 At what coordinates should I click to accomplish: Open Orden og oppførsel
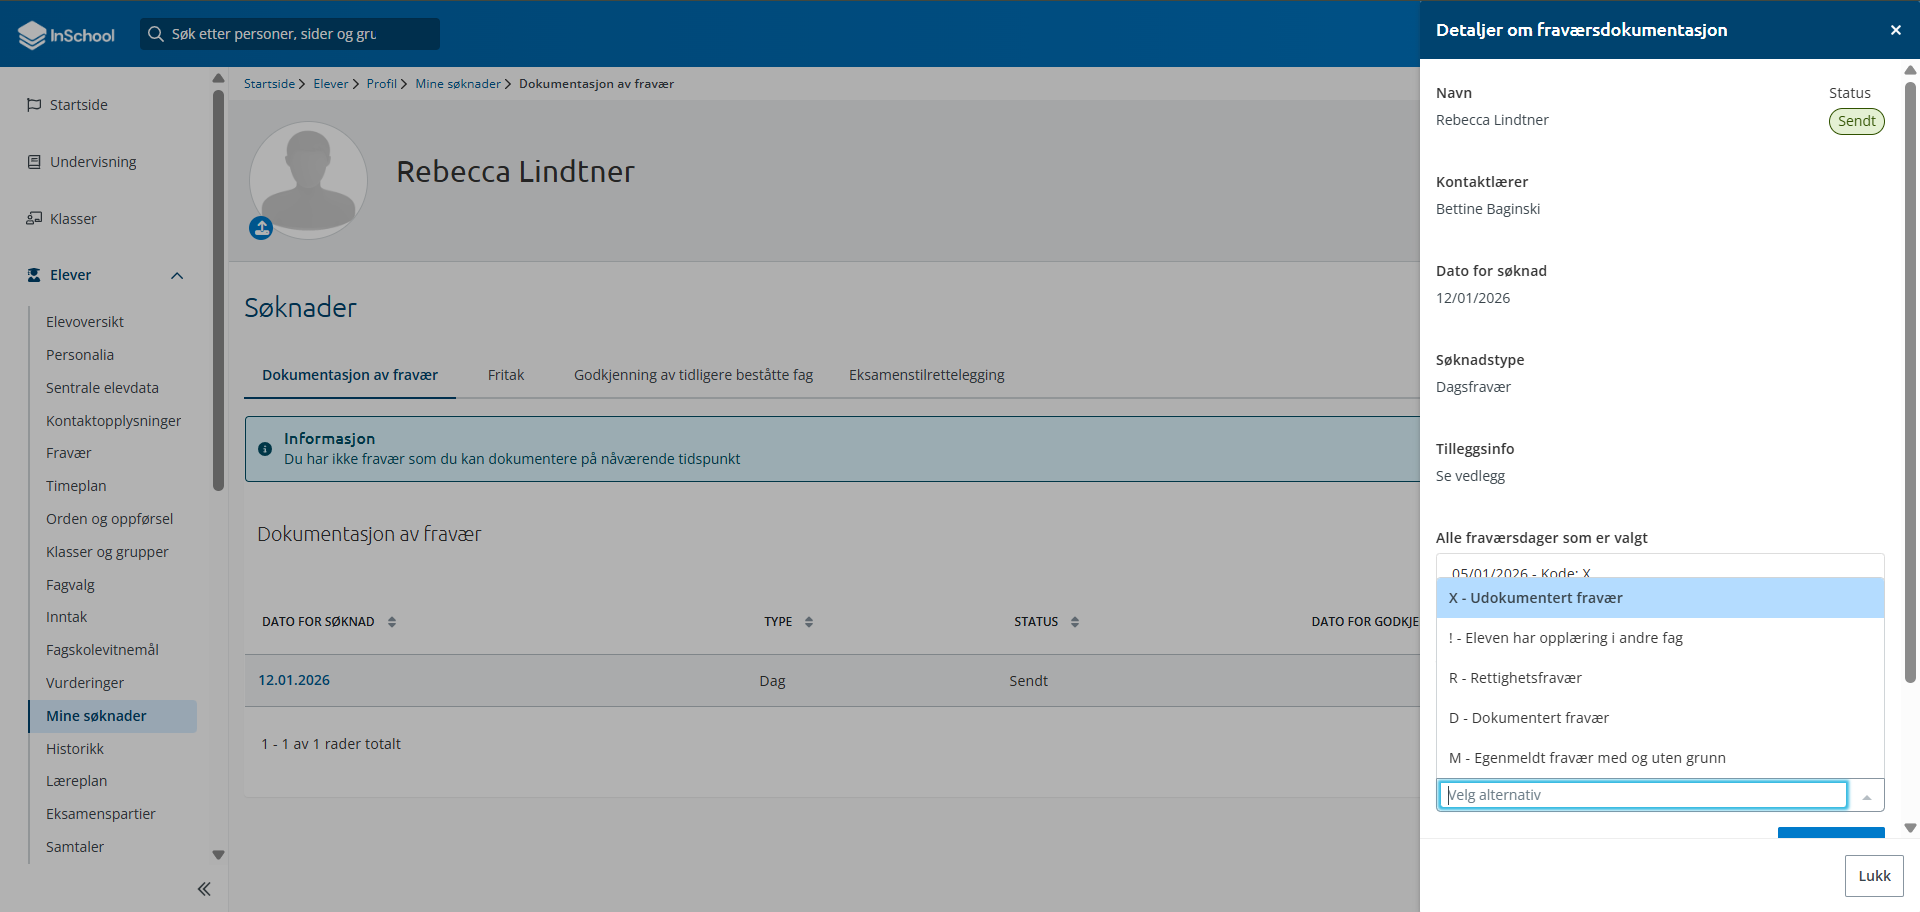point(109,519)
